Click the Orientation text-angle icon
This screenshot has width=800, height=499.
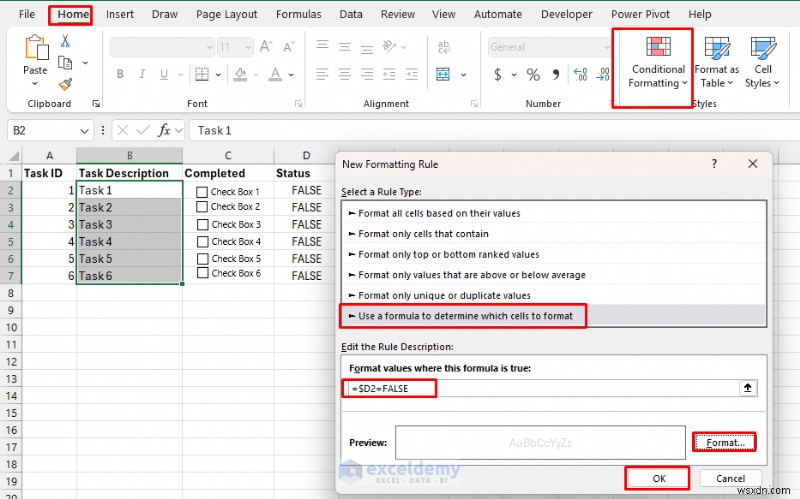coord(389,46)
